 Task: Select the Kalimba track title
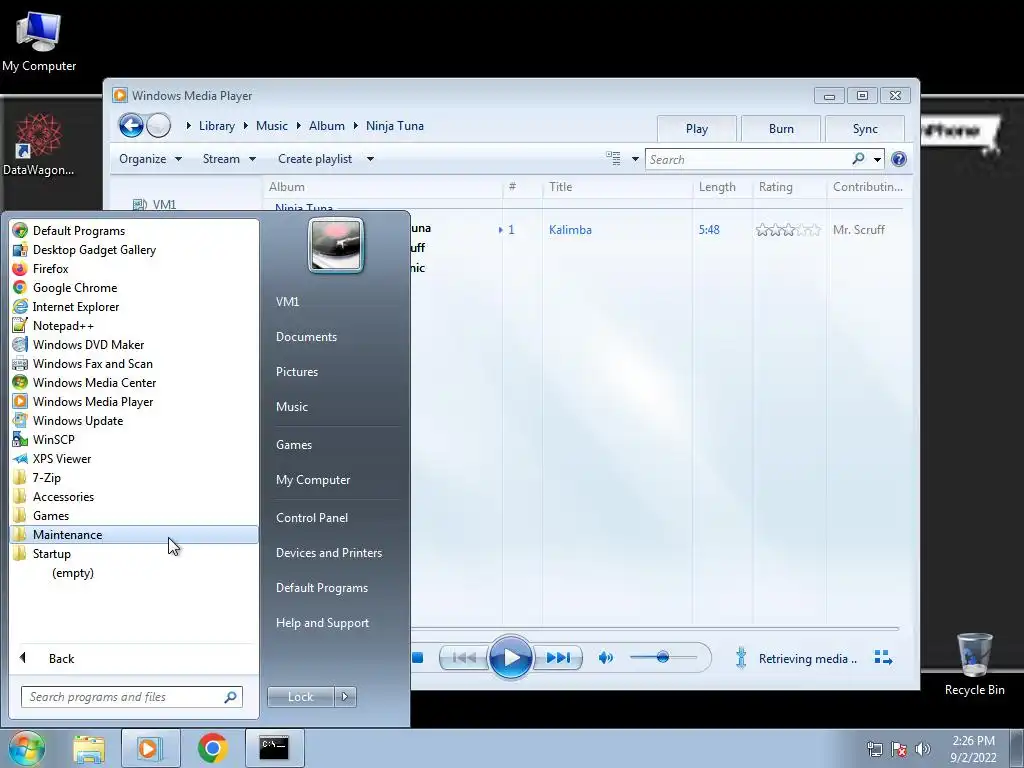tap(570, 230)
